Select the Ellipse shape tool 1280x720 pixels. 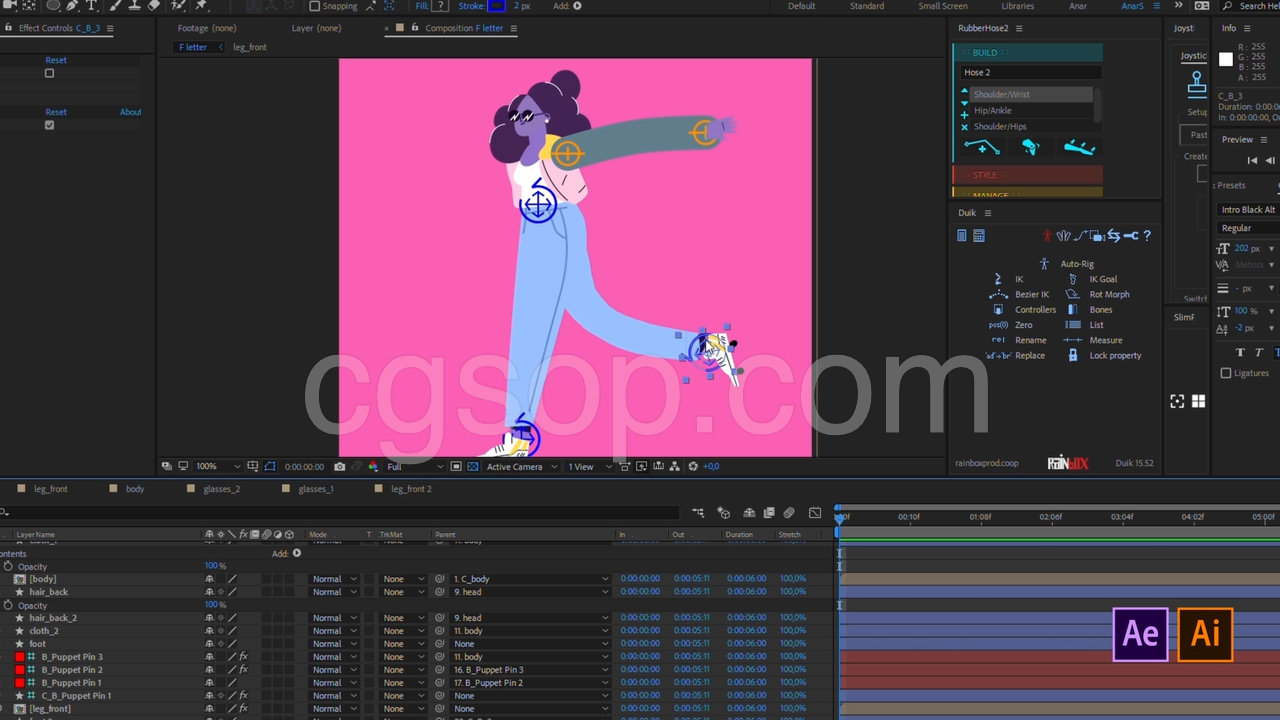coord(53,5)
